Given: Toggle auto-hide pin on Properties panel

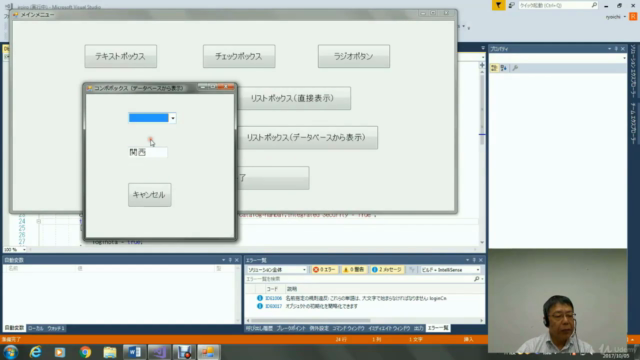Looking at the screenshot, I should (x=616, y=49).
